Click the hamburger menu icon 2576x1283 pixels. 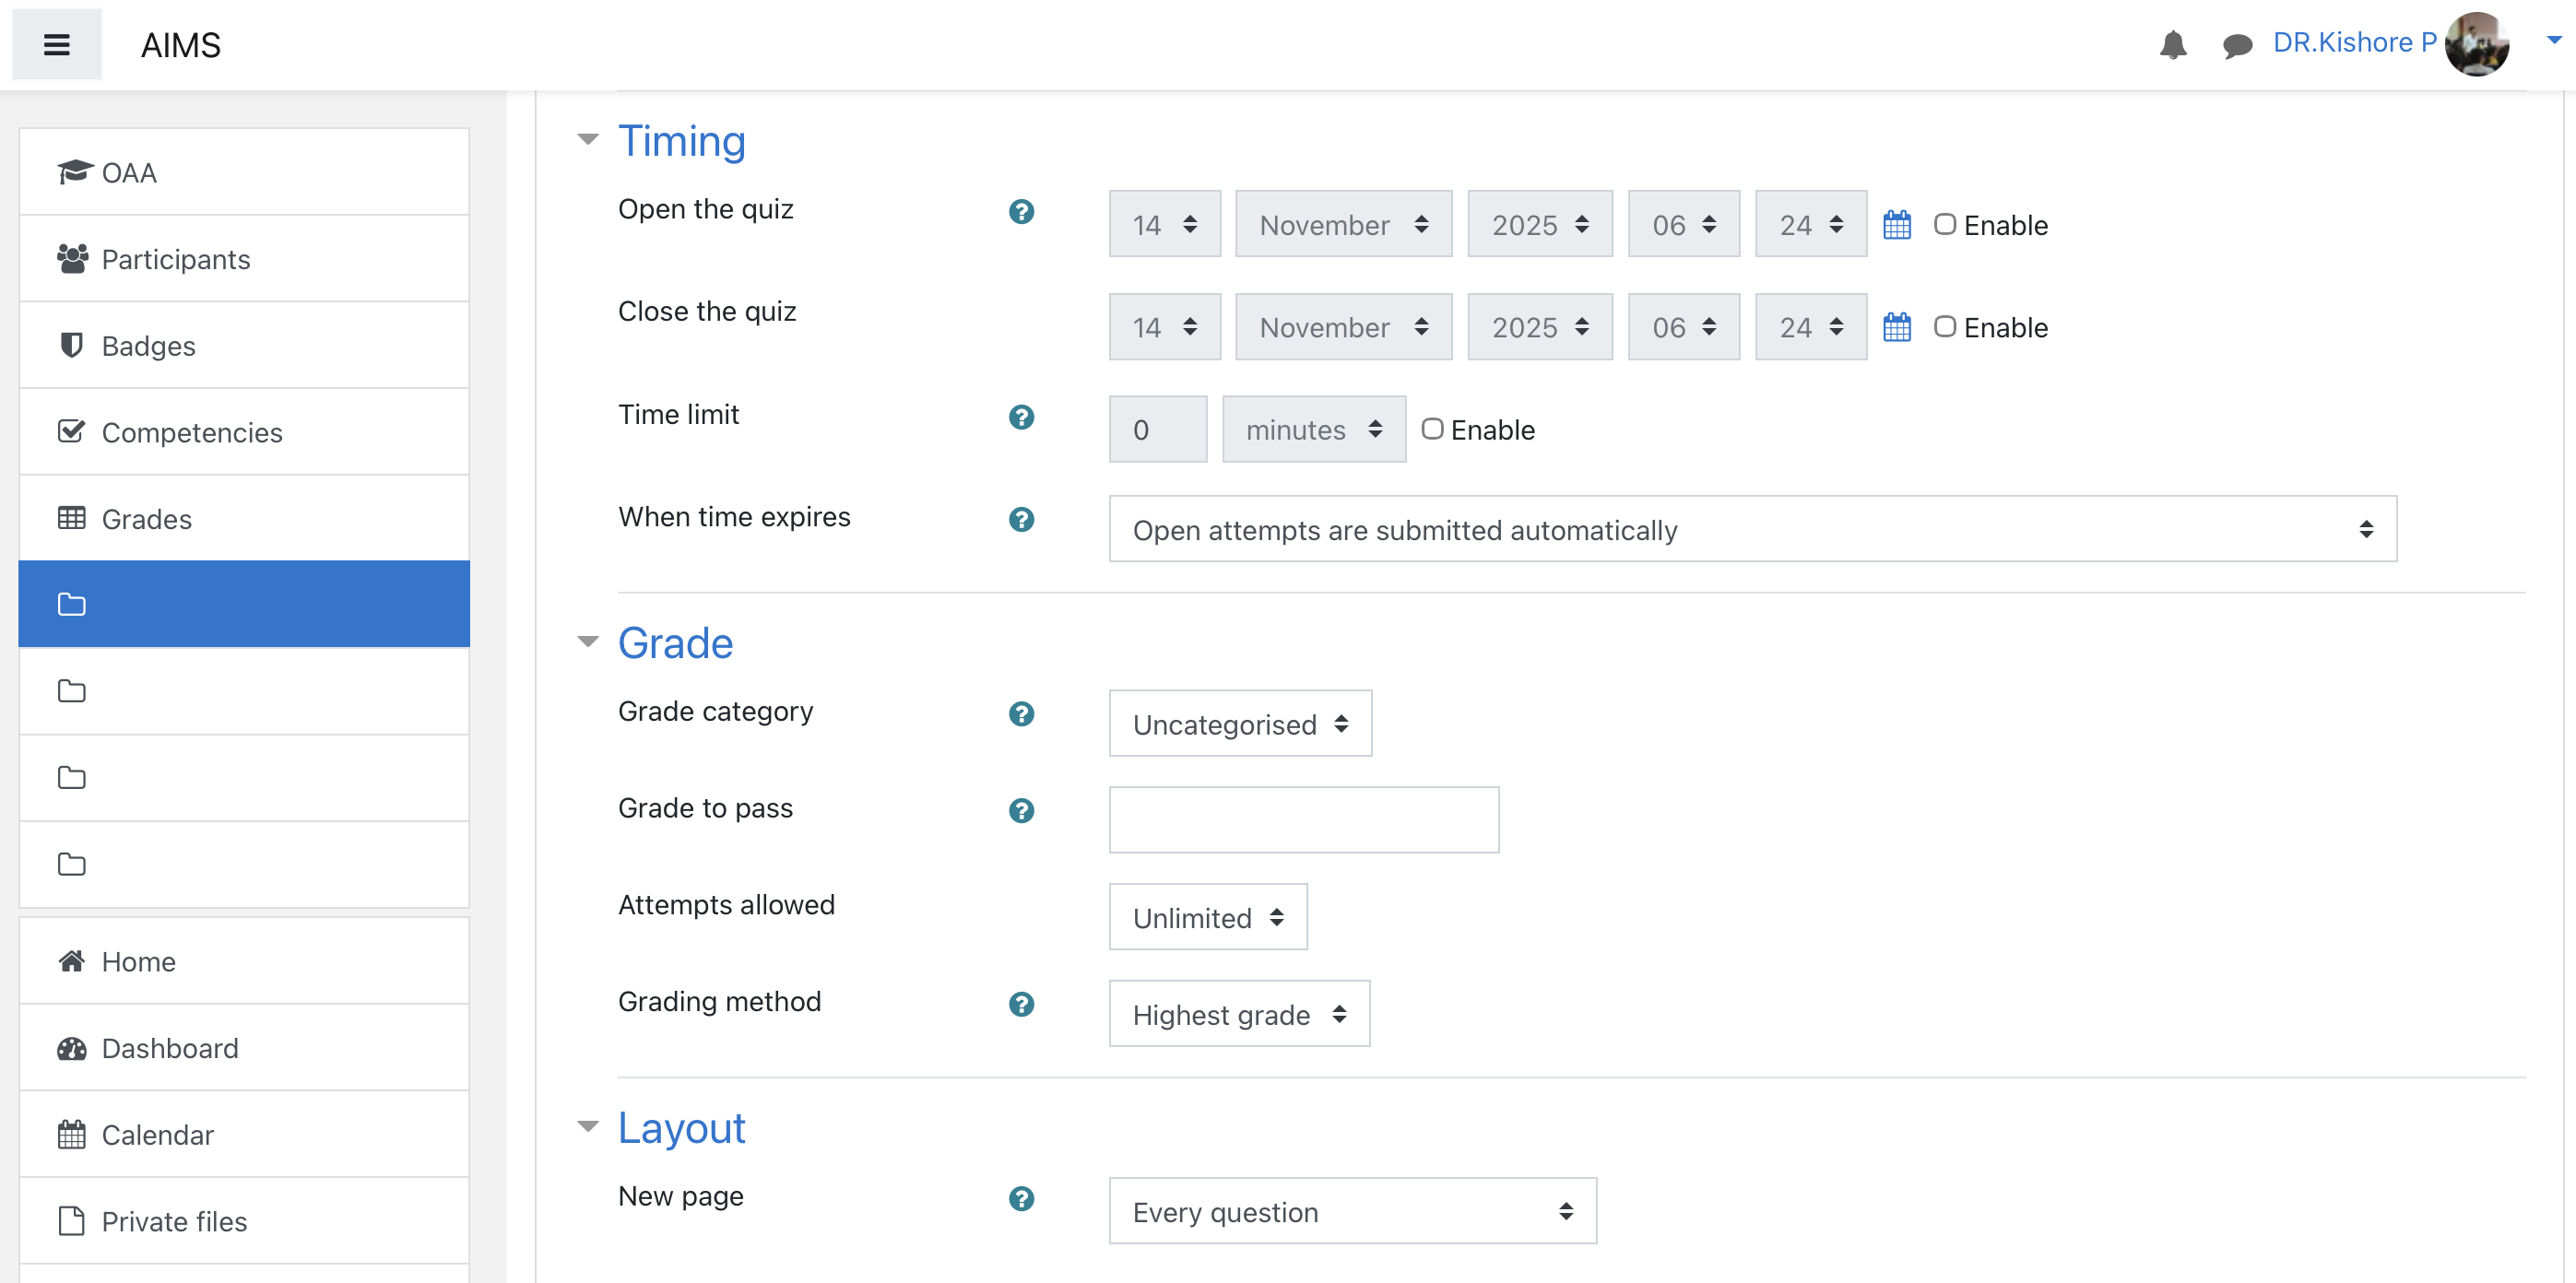coord(56,45)
